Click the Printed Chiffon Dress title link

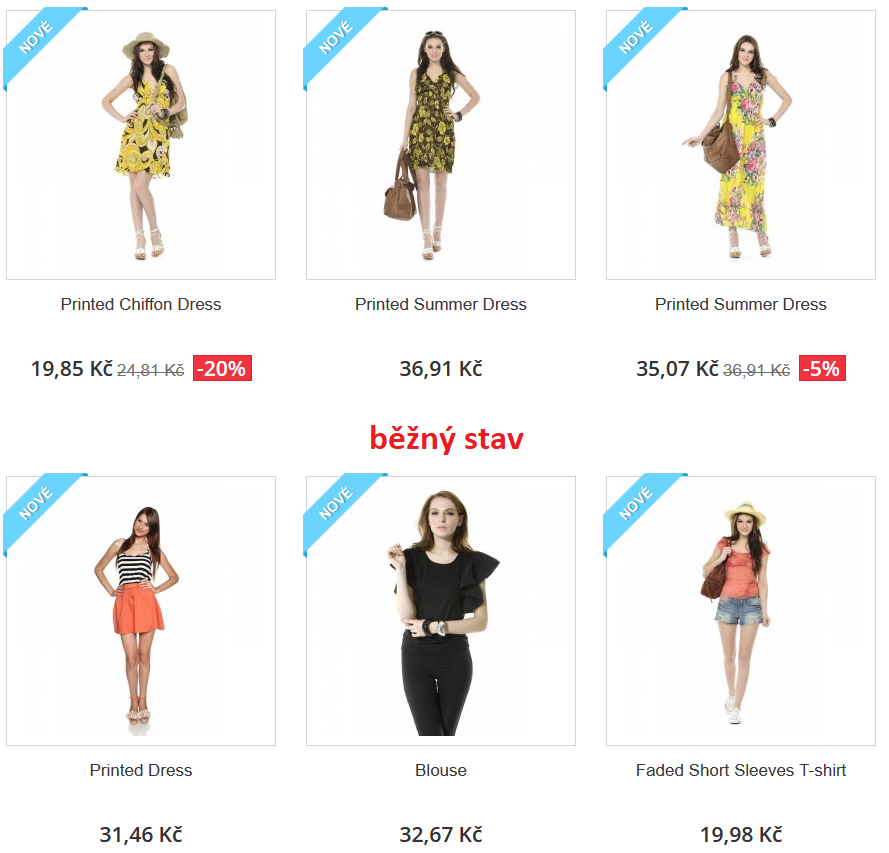coord(141,304)
